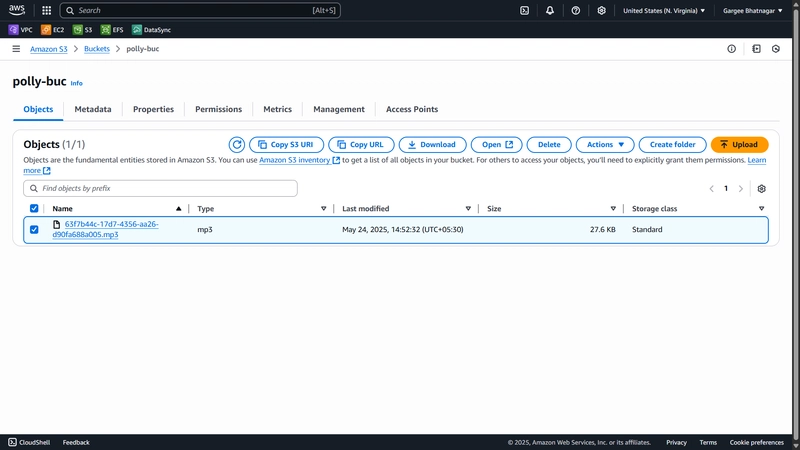This screenshot has height=450, width=800.
Task: Open the help question mark menu
Action: (576, 10)
